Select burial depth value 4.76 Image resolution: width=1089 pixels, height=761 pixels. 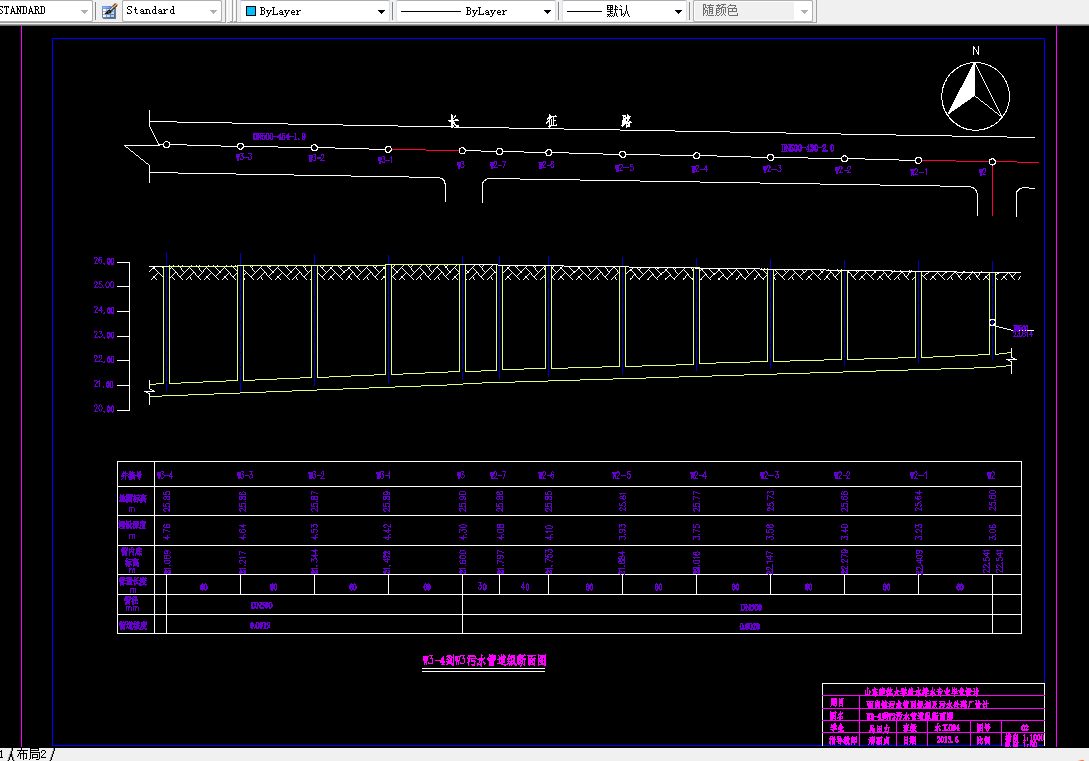[x=167, y=531]
